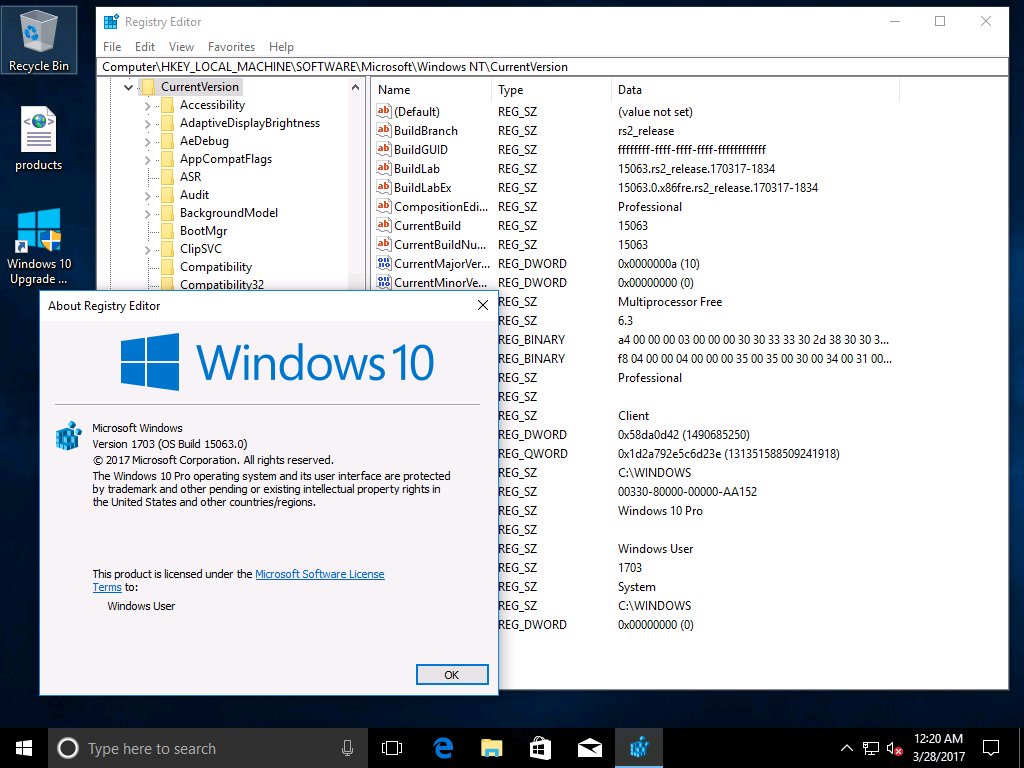Sort by the Data column header

(x=756, y=90)
